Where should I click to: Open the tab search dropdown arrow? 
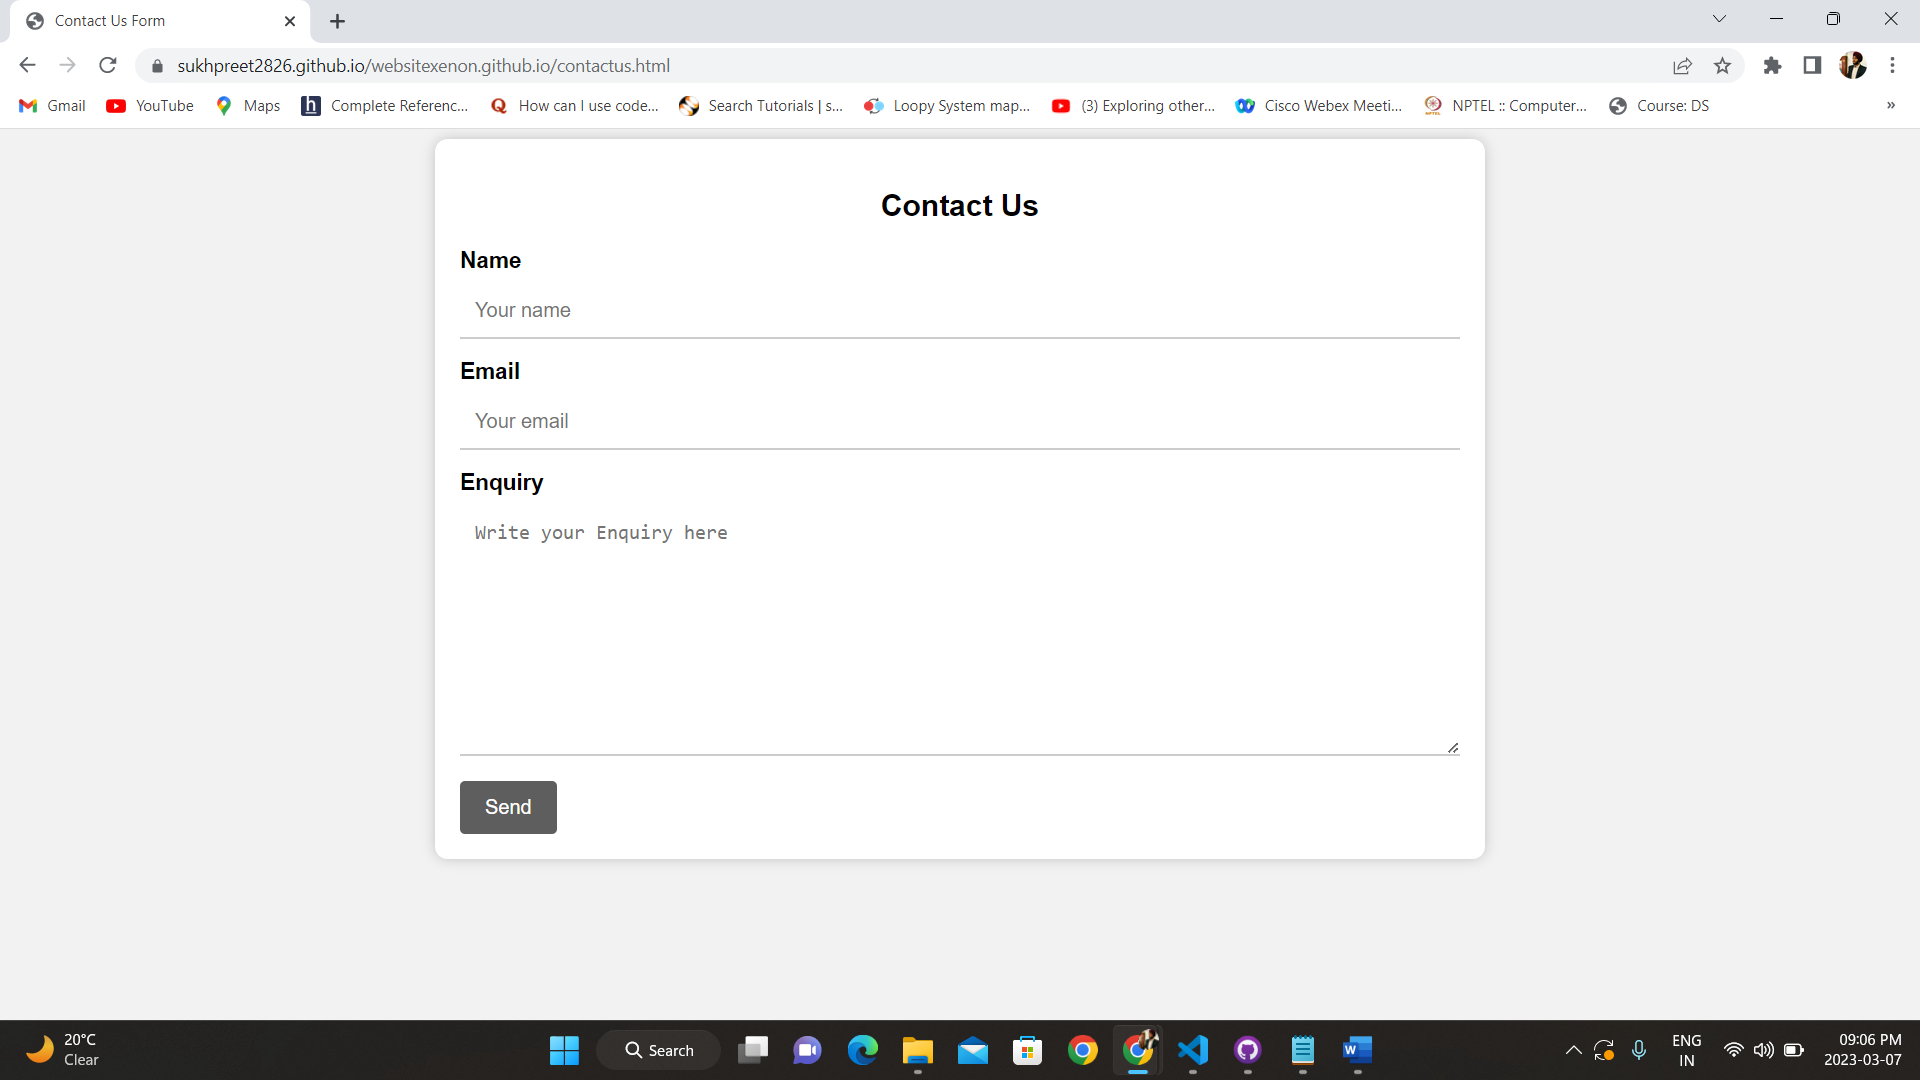[x=1719, y=19]
